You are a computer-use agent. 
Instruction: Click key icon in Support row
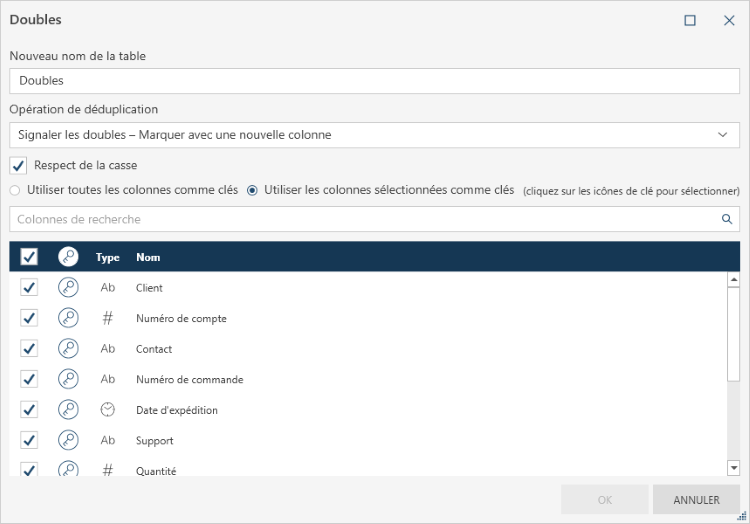[x=68, y=440]
